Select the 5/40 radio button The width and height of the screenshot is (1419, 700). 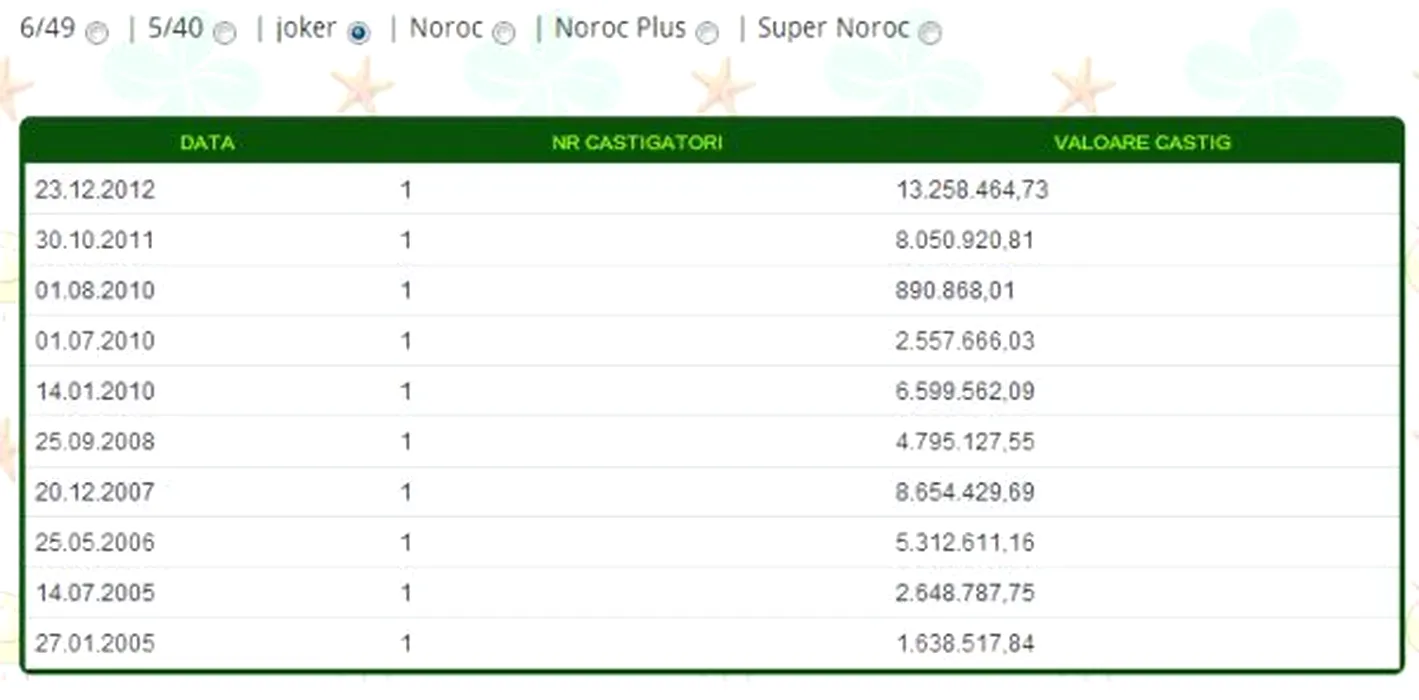tap(226, 33)
